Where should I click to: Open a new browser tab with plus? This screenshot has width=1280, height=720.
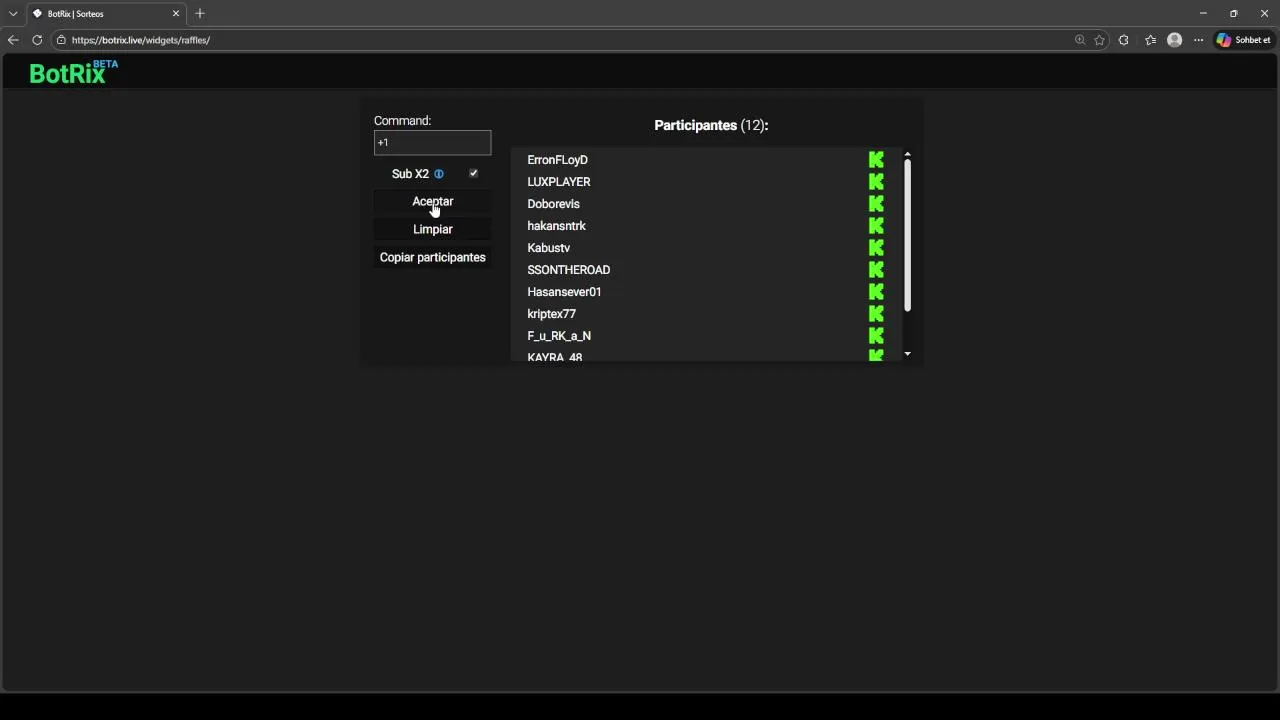(x=200, y=14)
